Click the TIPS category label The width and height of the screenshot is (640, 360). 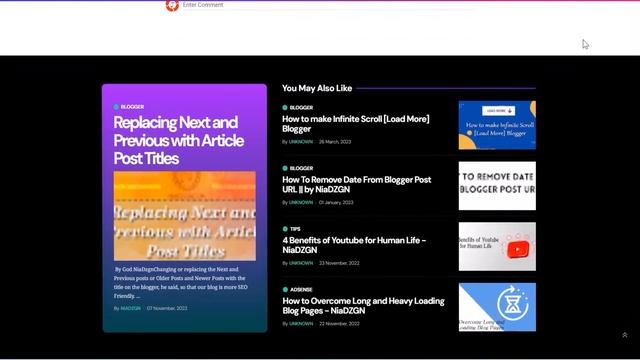pyautogui.click(x=295, y=229)
